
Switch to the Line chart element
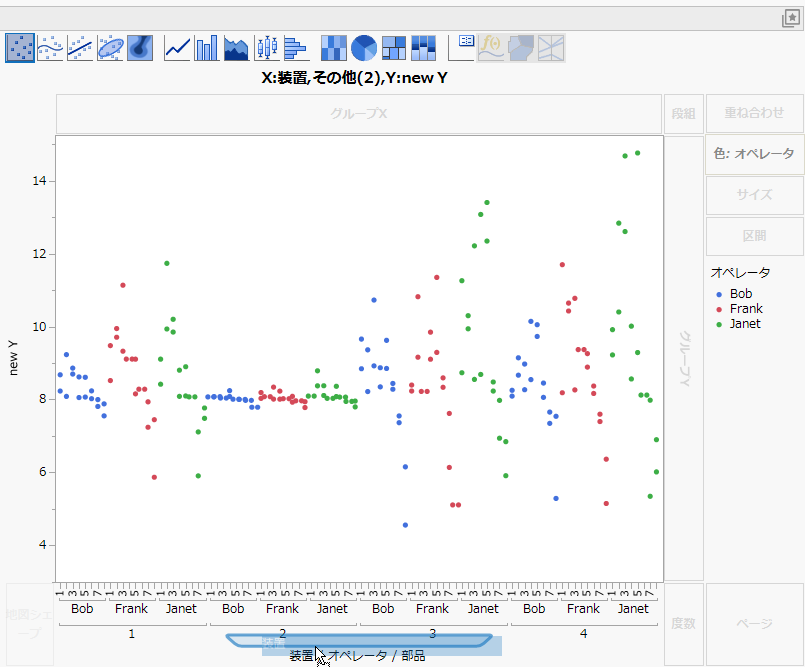(178, 48)
